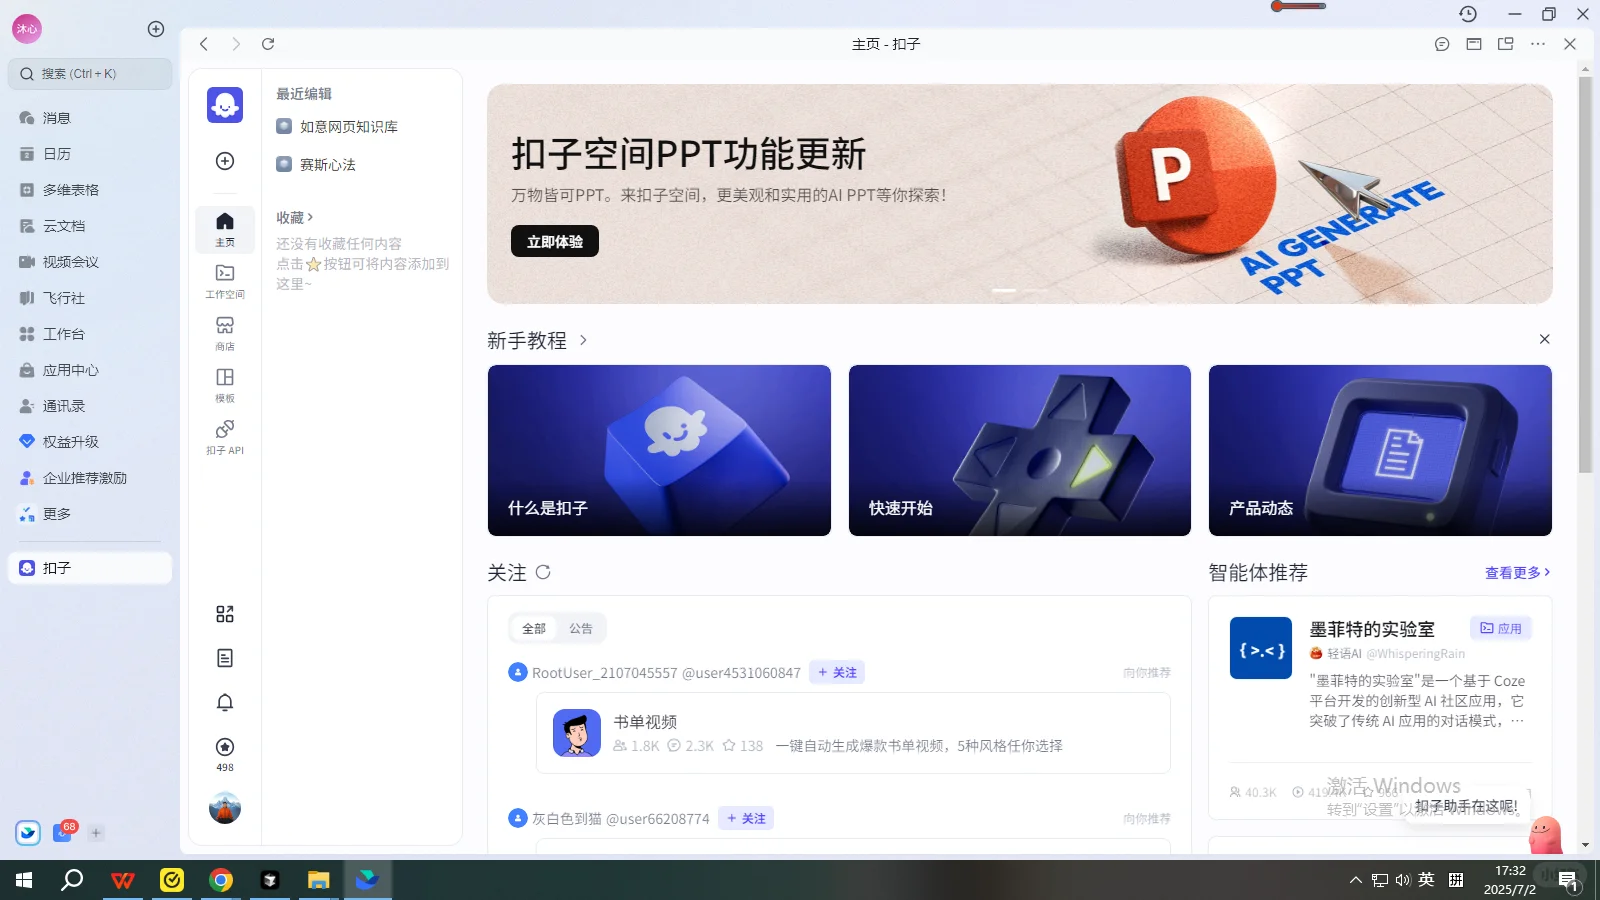
Task: Expand 新手教程 to see more tutorials
Action: click(x=583, y=340)
